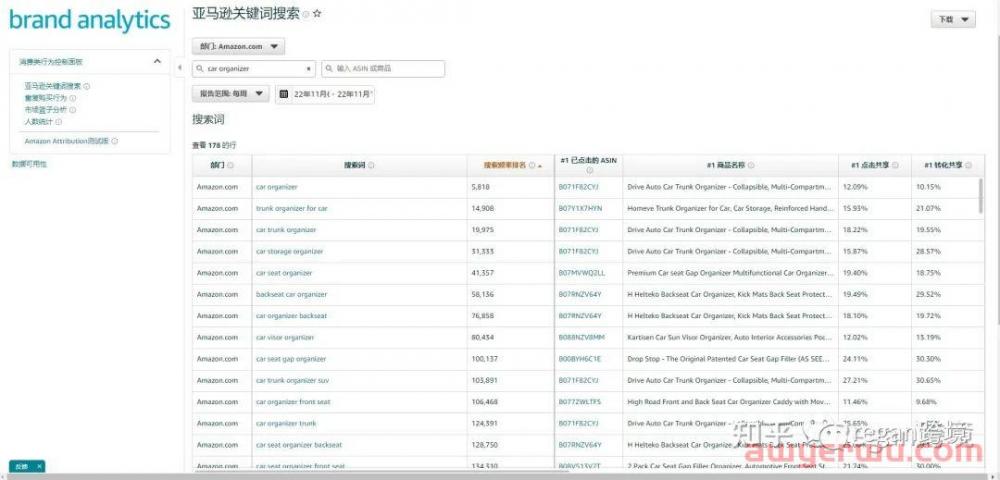This screenshot has width=1000, height=480.
Task: Click the magnifier icon in keyword search box
Action: (x=201, y=68)
